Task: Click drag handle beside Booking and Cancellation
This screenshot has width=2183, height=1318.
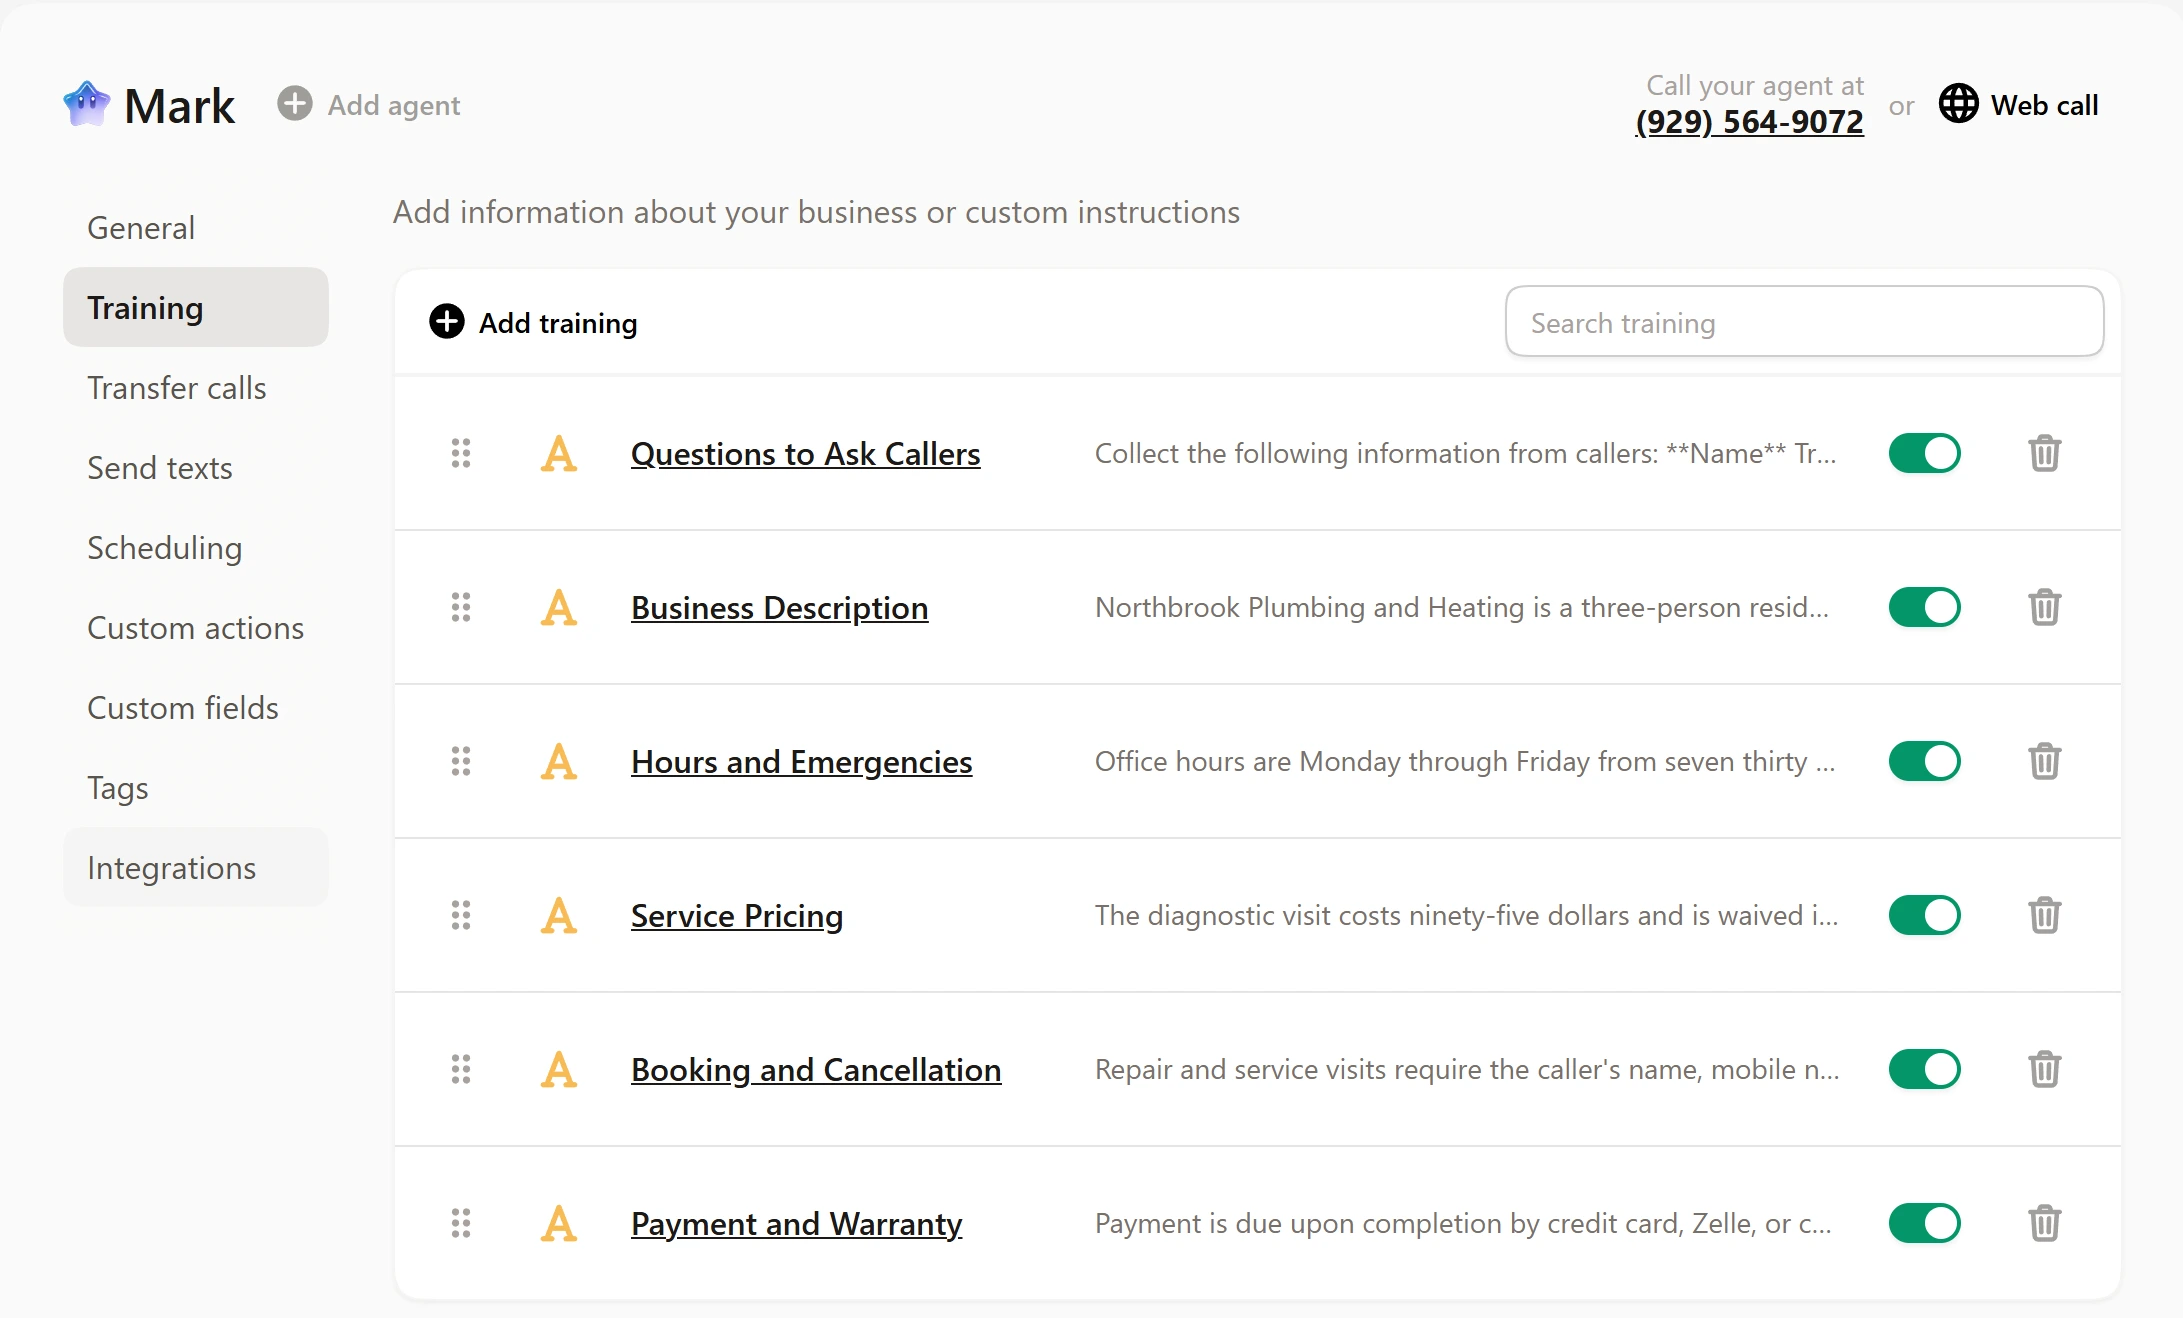Action: (460, 1069)
